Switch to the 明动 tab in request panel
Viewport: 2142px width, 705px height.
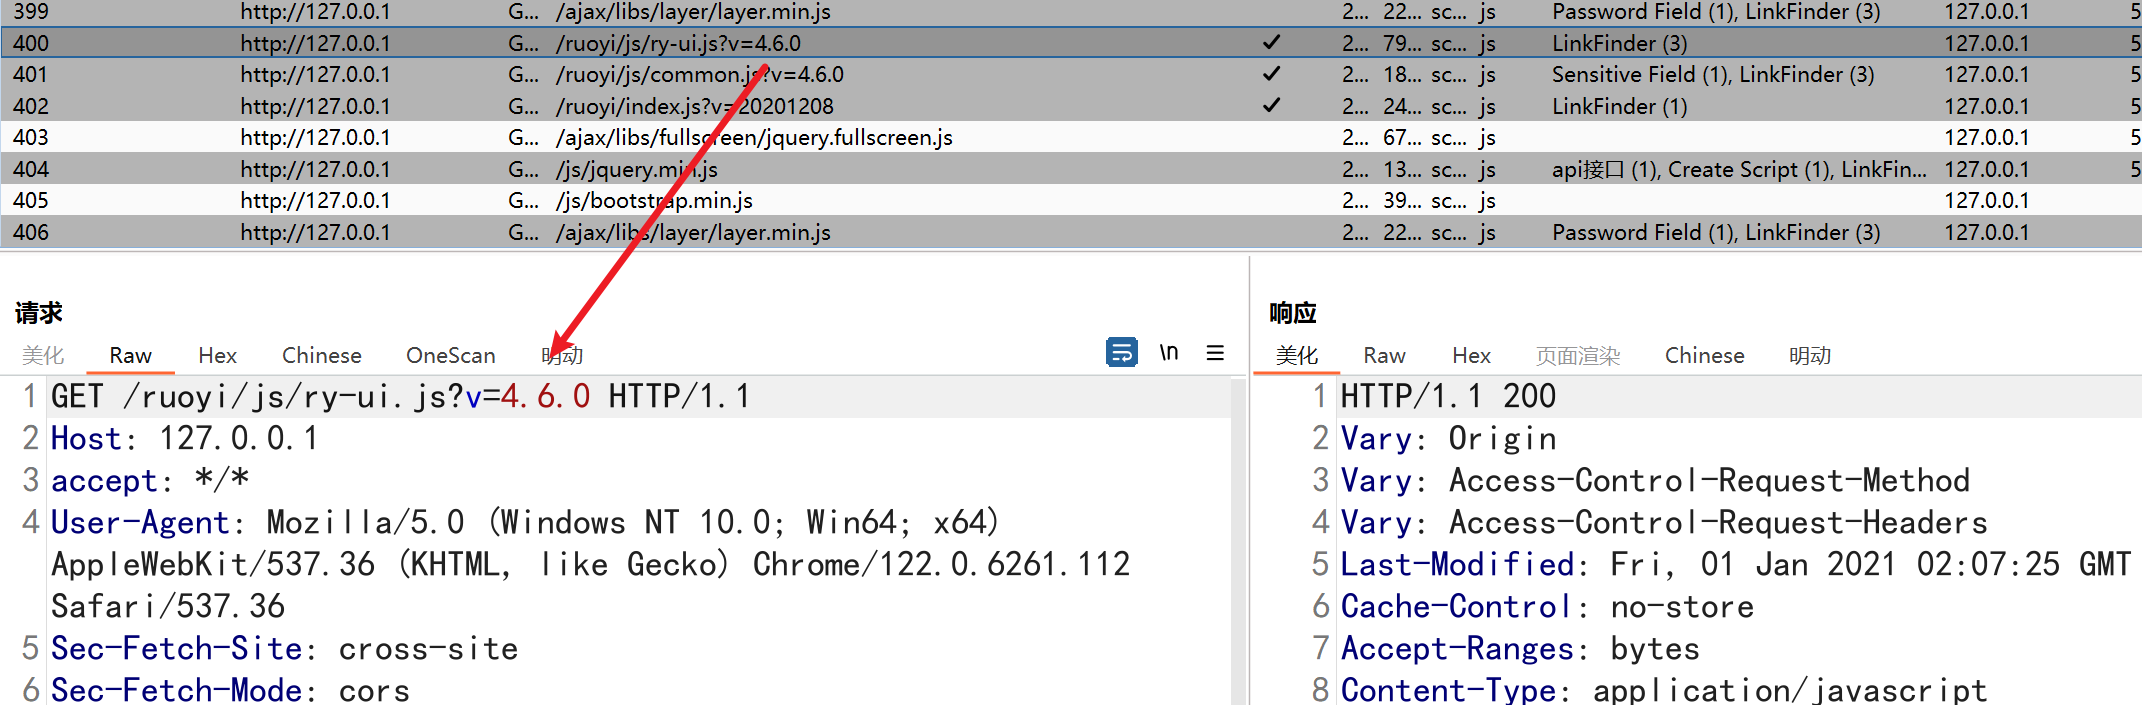(x=562, y=356)
